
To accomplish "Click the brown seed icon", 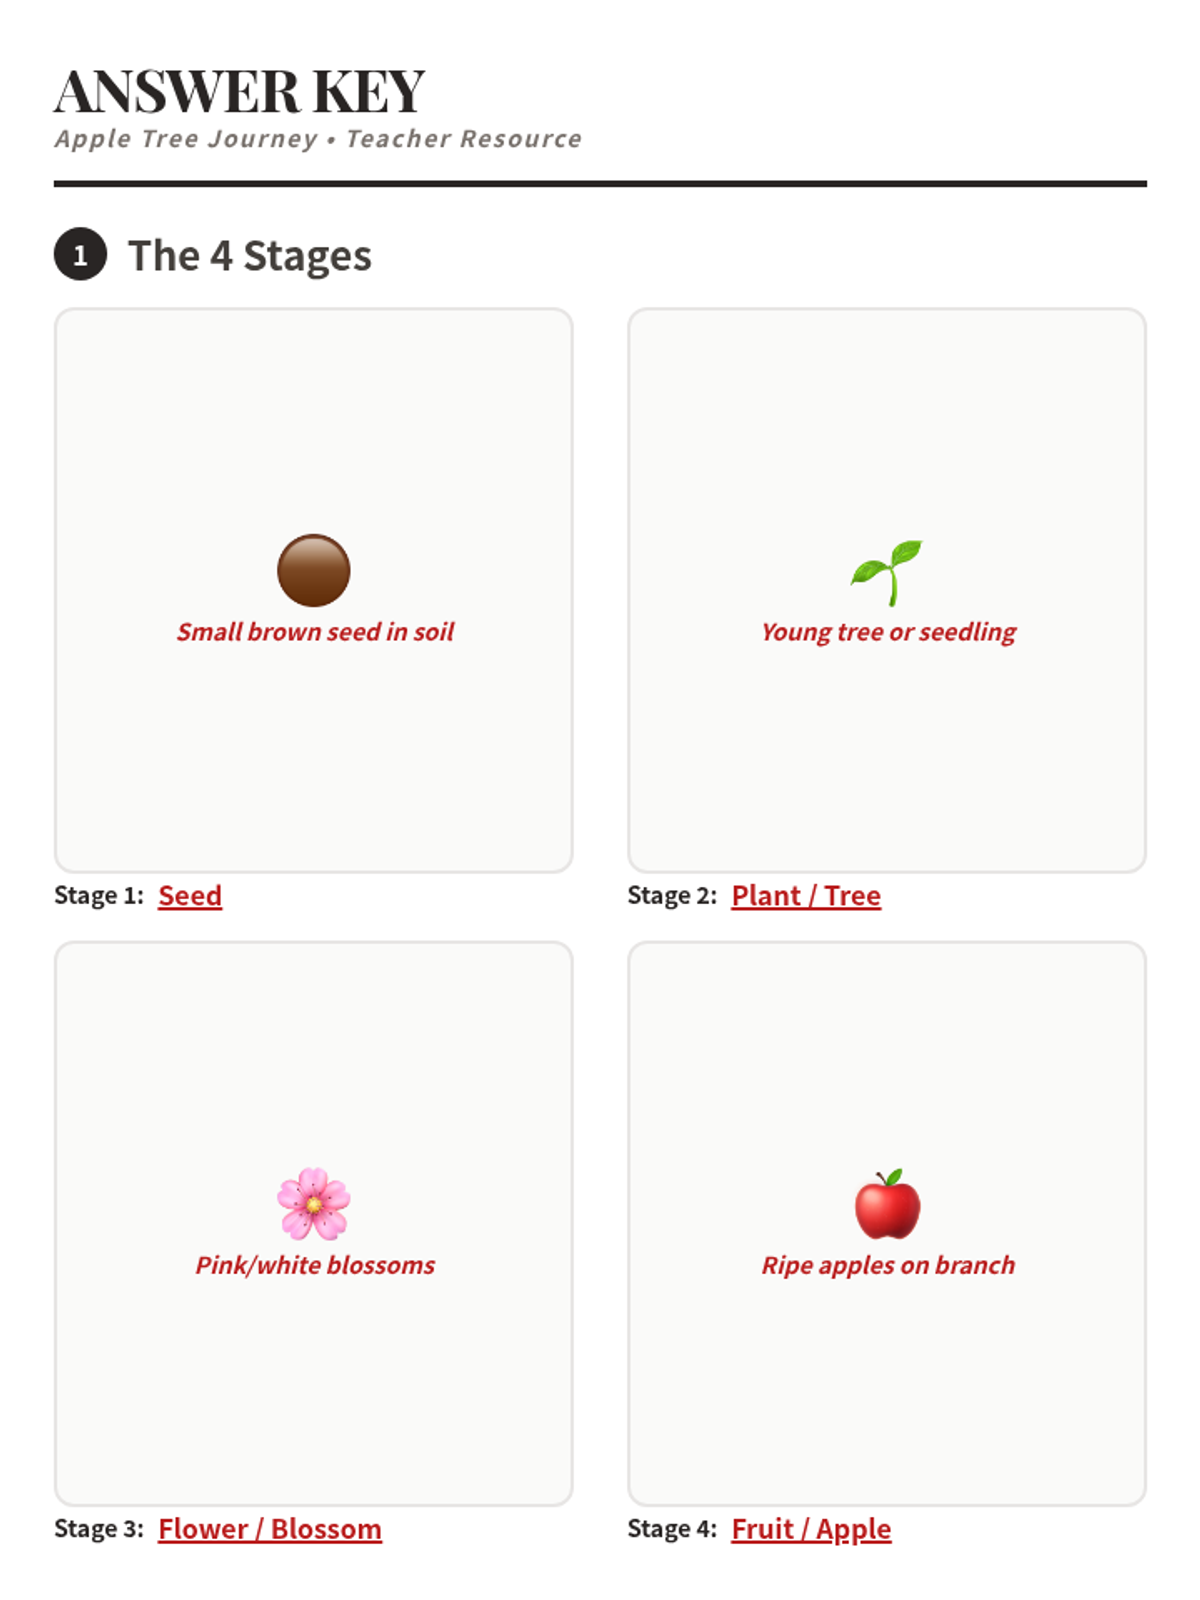I will (314, 571).
